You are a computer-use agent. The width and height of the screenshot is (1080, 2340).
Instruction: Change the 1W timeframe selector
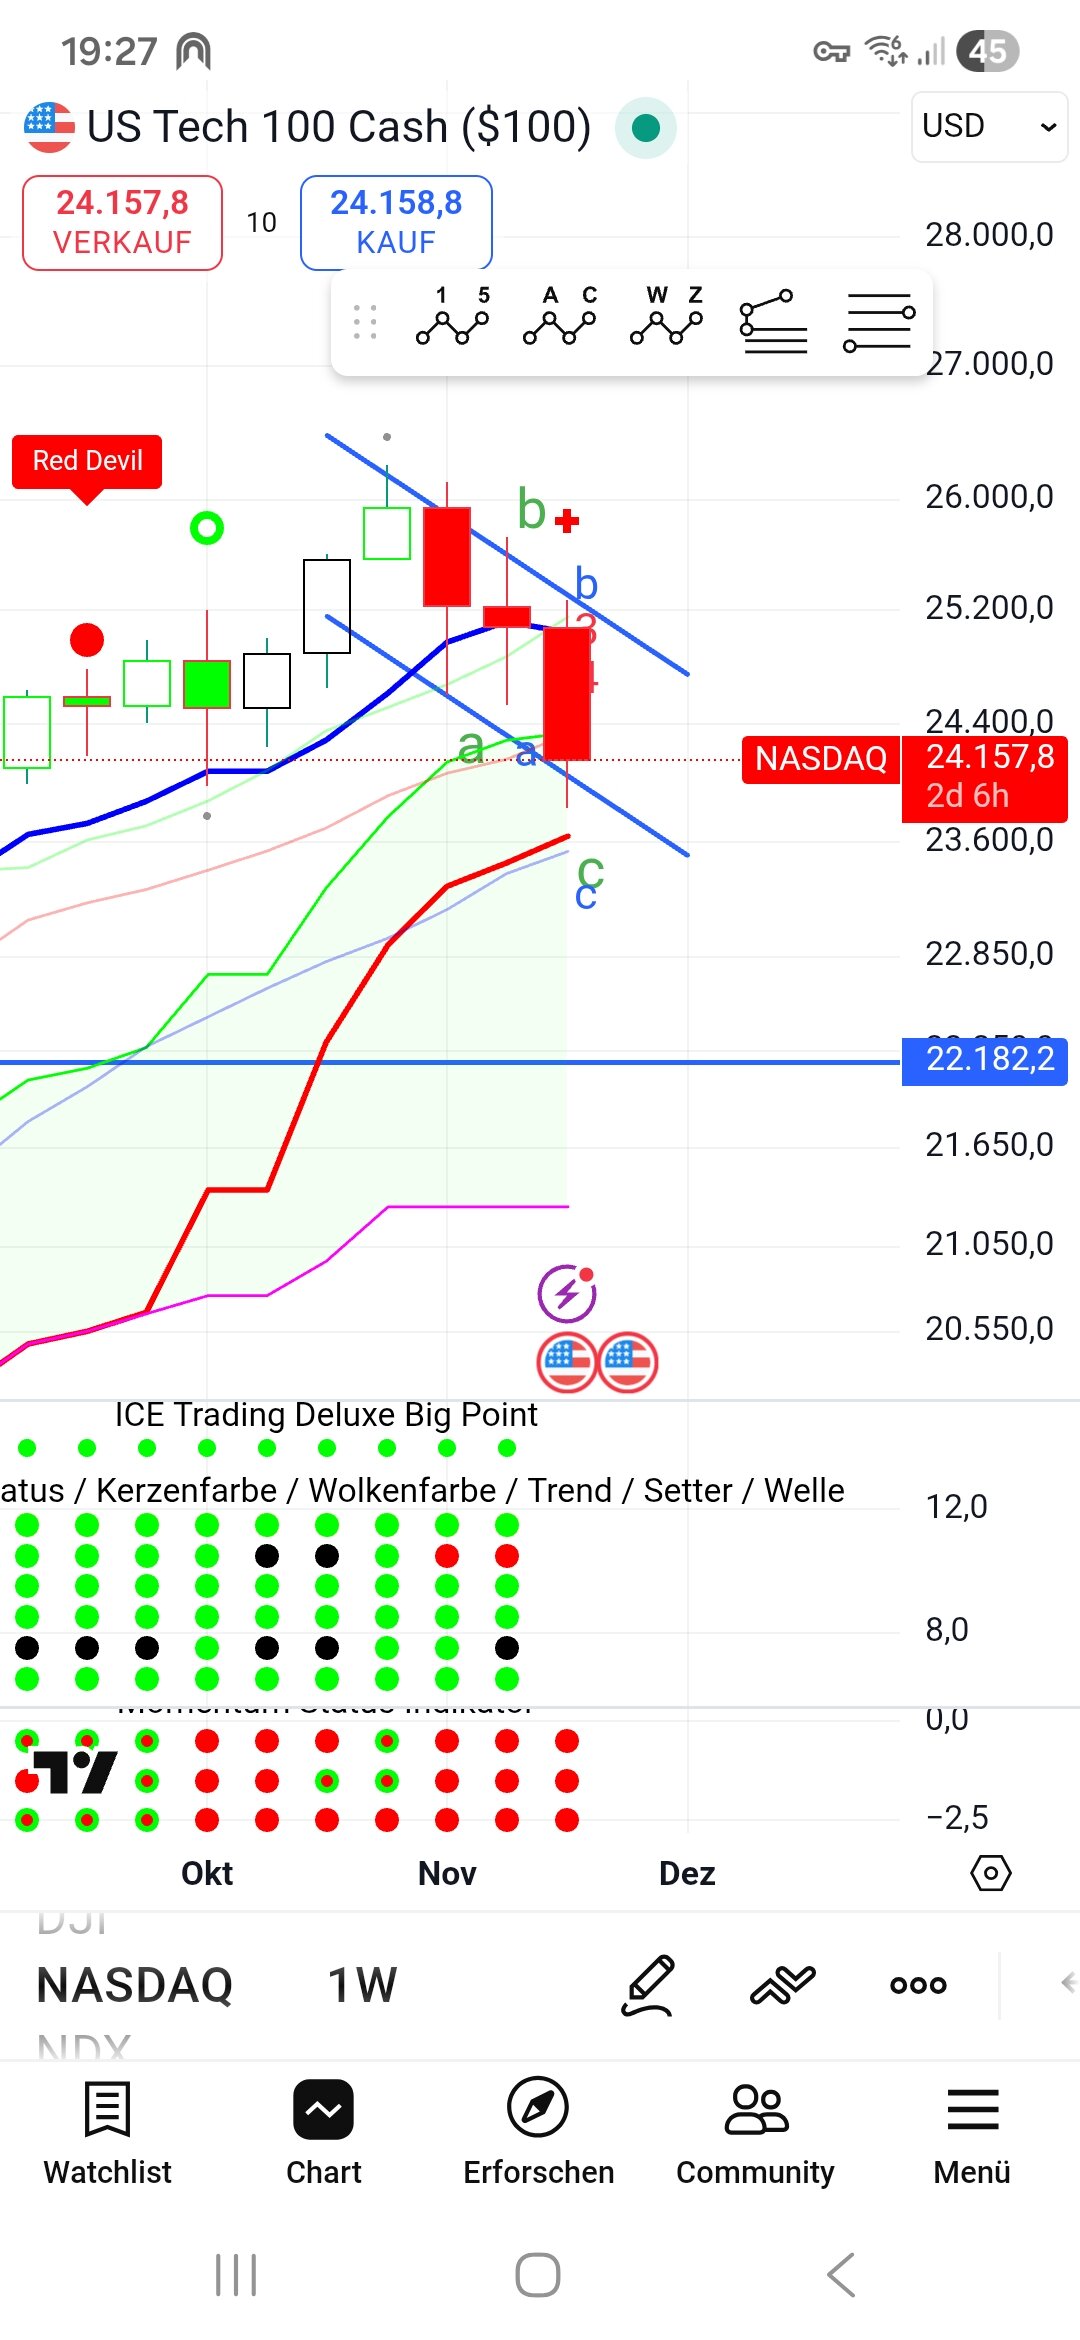point(362,1985)
